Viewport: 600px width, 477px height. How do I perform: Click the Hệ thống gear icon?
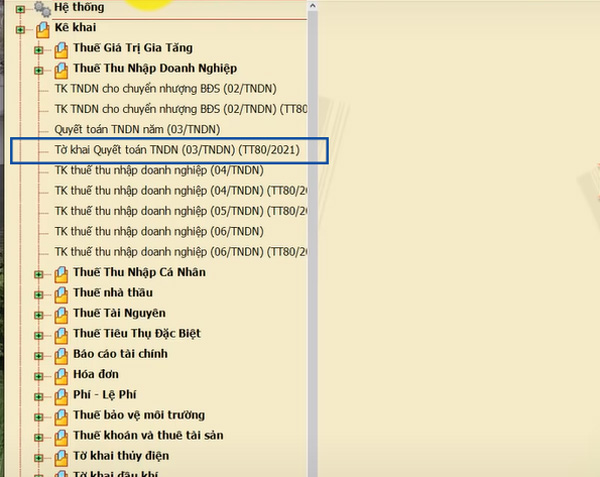coord(41,8)
